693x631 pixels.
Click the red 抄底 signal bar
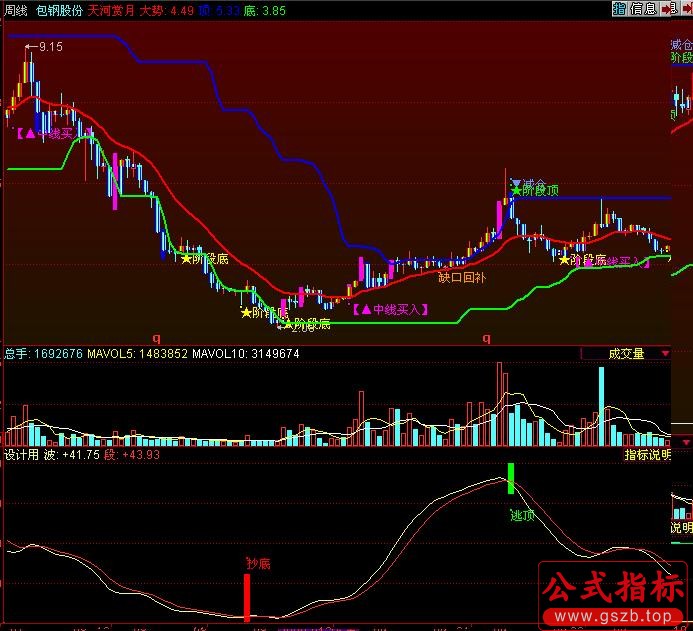coord(246,595)
